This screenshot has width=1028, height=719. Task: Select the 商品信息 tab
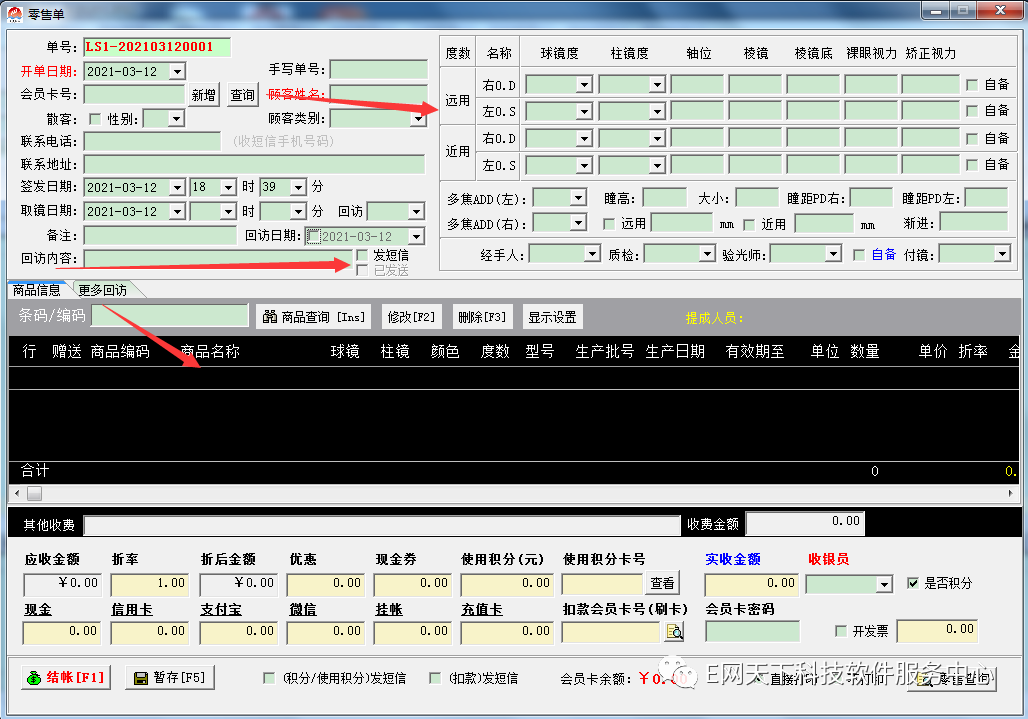pos(37,290)
